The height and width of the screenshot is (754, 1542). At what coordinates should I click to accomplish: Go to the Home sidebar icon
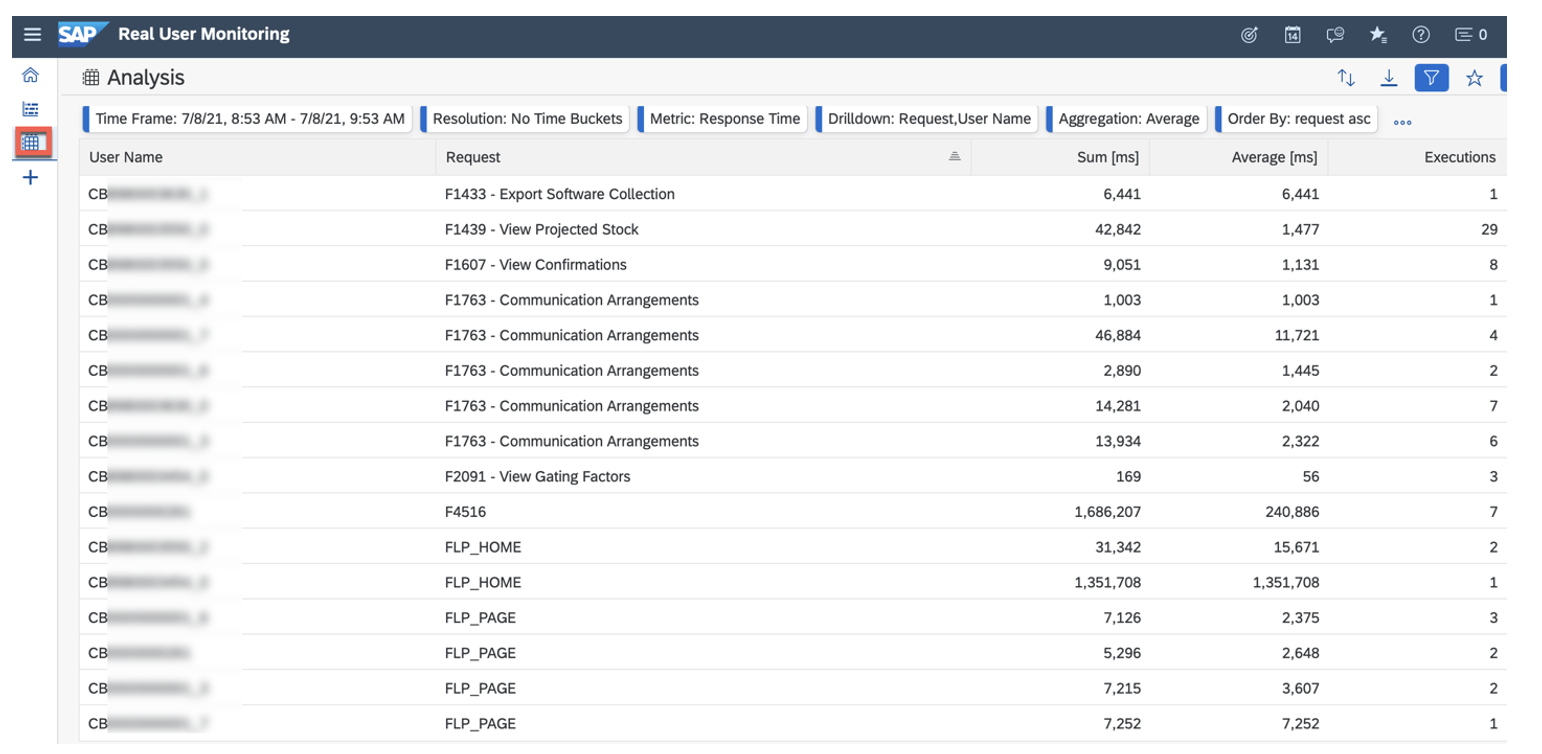(x=30, y=75)
